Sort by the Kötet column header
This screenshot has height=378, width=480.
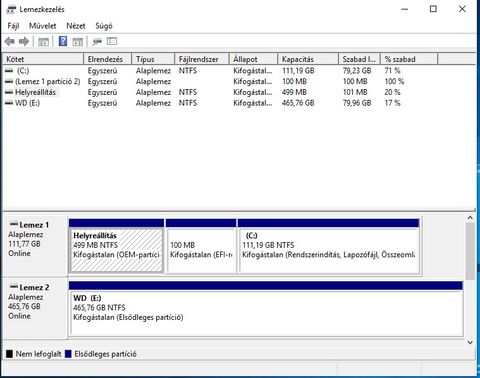[43, 59]
